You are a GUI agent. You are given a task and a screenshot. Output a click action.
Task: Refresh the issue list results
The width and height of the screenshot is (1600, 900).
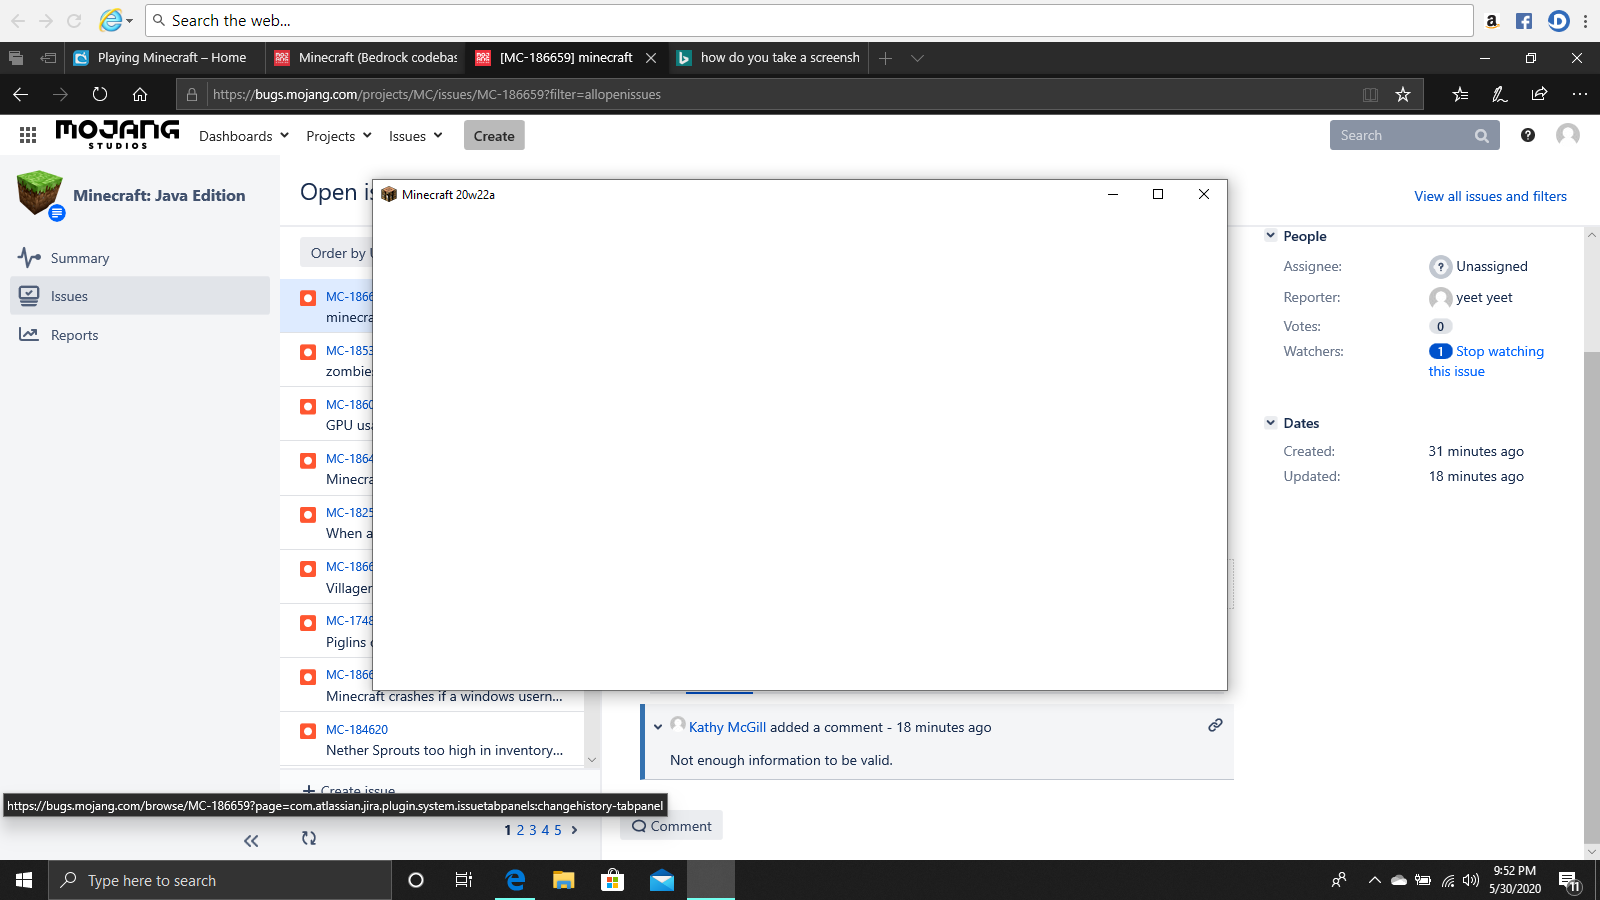coord(309,838)
